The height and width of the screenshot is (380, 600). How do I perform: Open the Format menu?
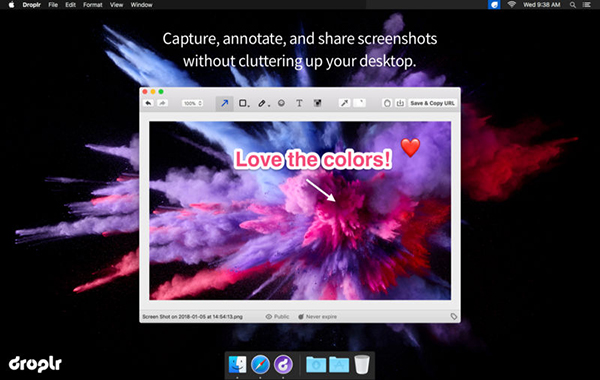tap(93, 5)
